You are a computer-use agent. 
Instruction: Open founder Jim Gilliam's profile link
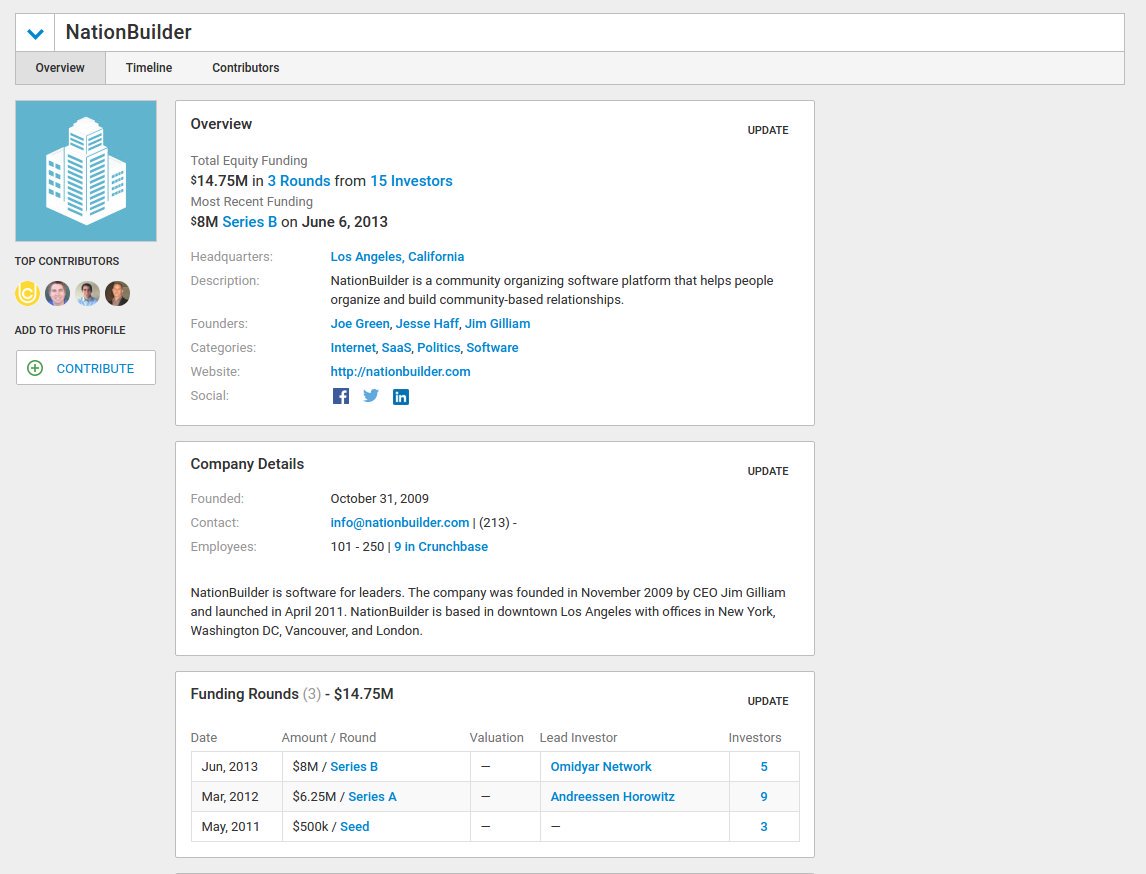coord(498,324)
